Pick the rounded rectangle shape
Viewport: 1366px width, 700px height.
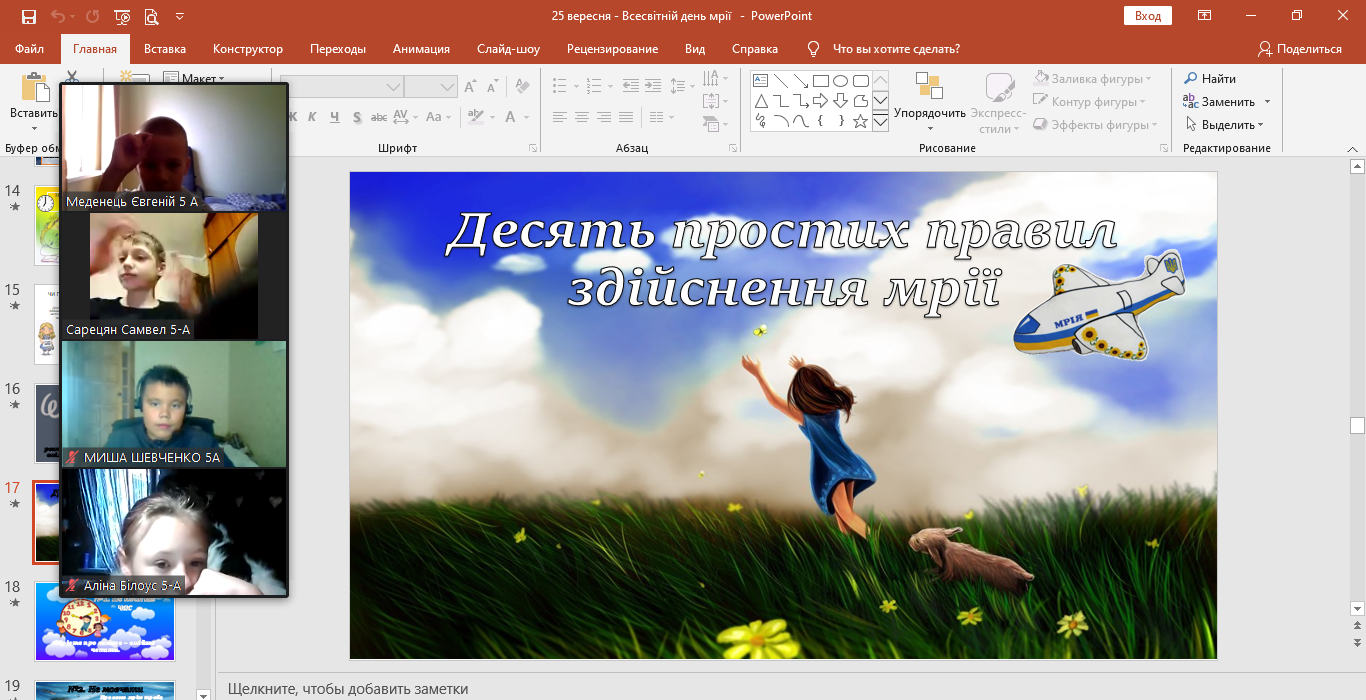click(860, 81)
